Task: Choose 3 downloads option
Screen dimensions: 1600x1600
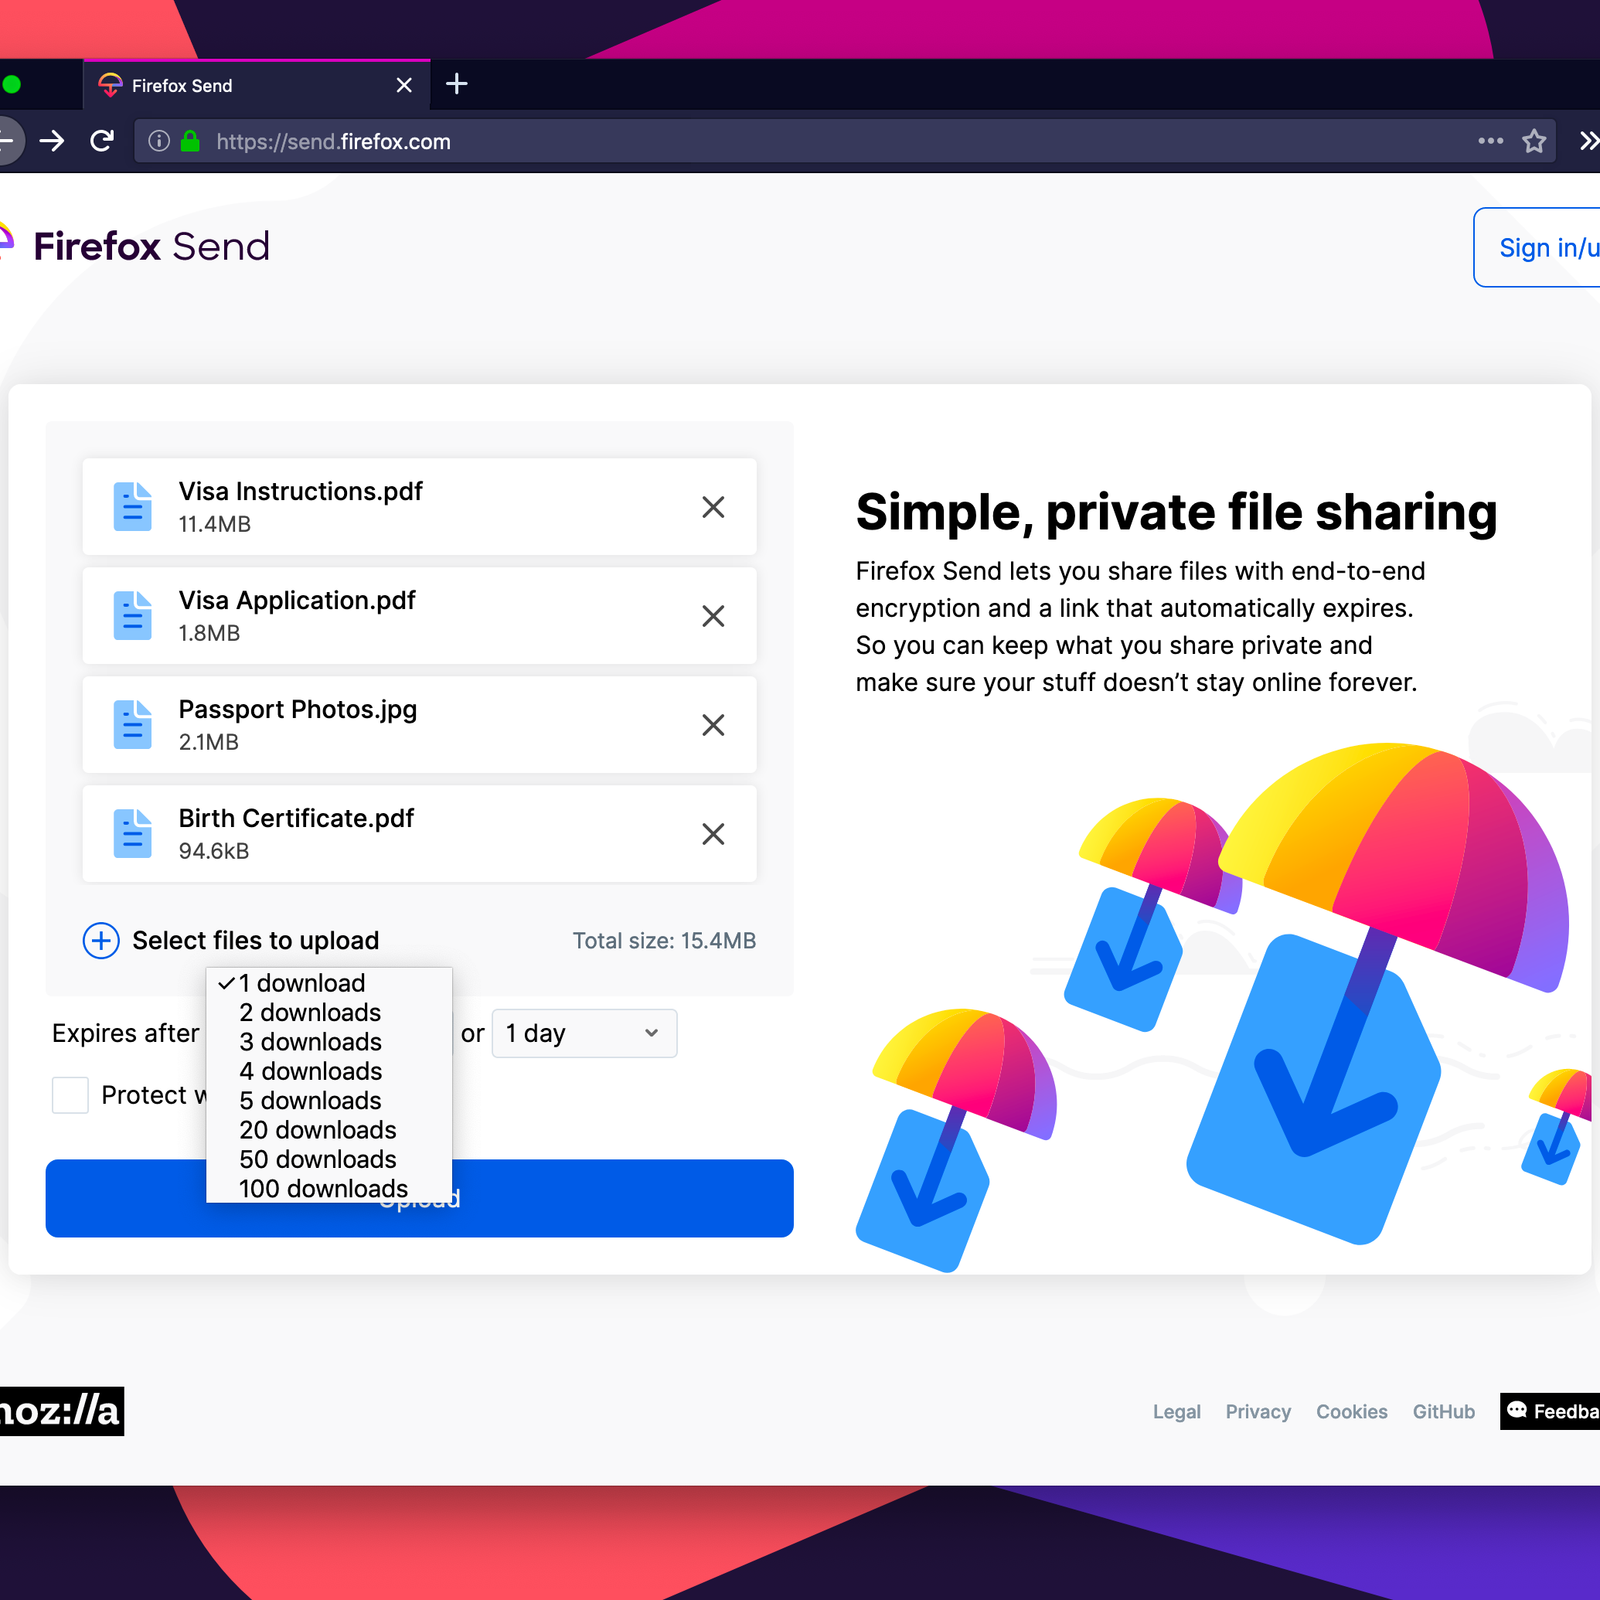Action: point(329,1042)
